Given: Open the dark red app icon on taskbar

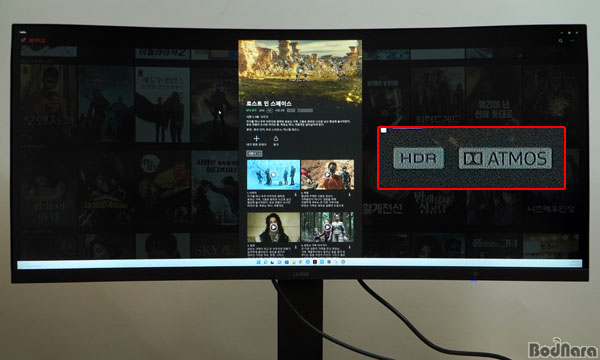Looking at the screenshot, I should (315, 262).
